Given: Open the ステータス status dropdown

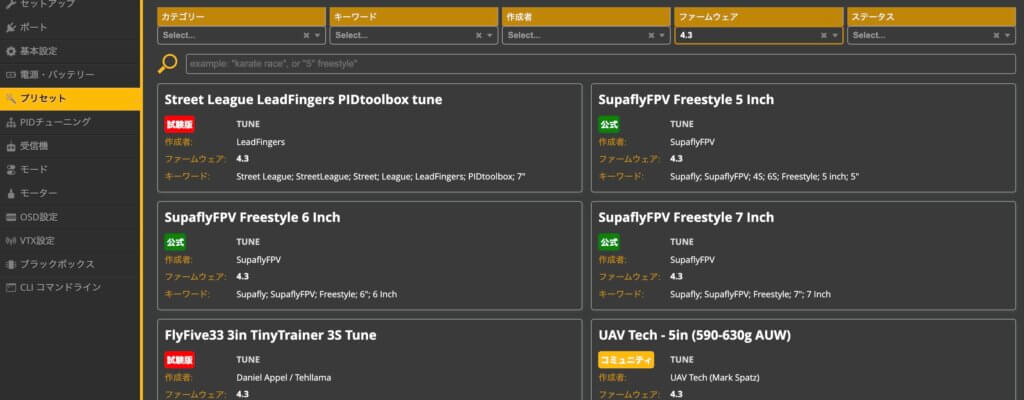Looking at the screenshot, I should coord(931,35).
